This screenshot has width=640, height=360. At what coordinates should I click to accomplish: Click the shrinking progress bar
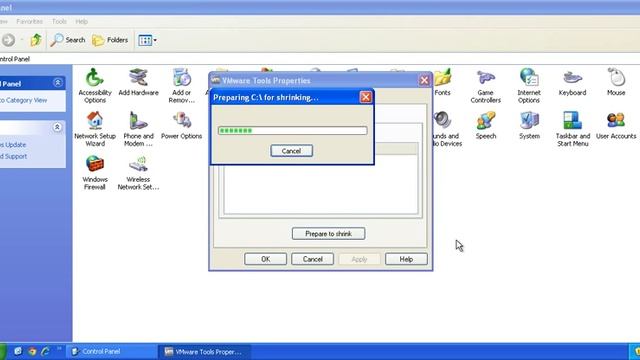point(293,131)
